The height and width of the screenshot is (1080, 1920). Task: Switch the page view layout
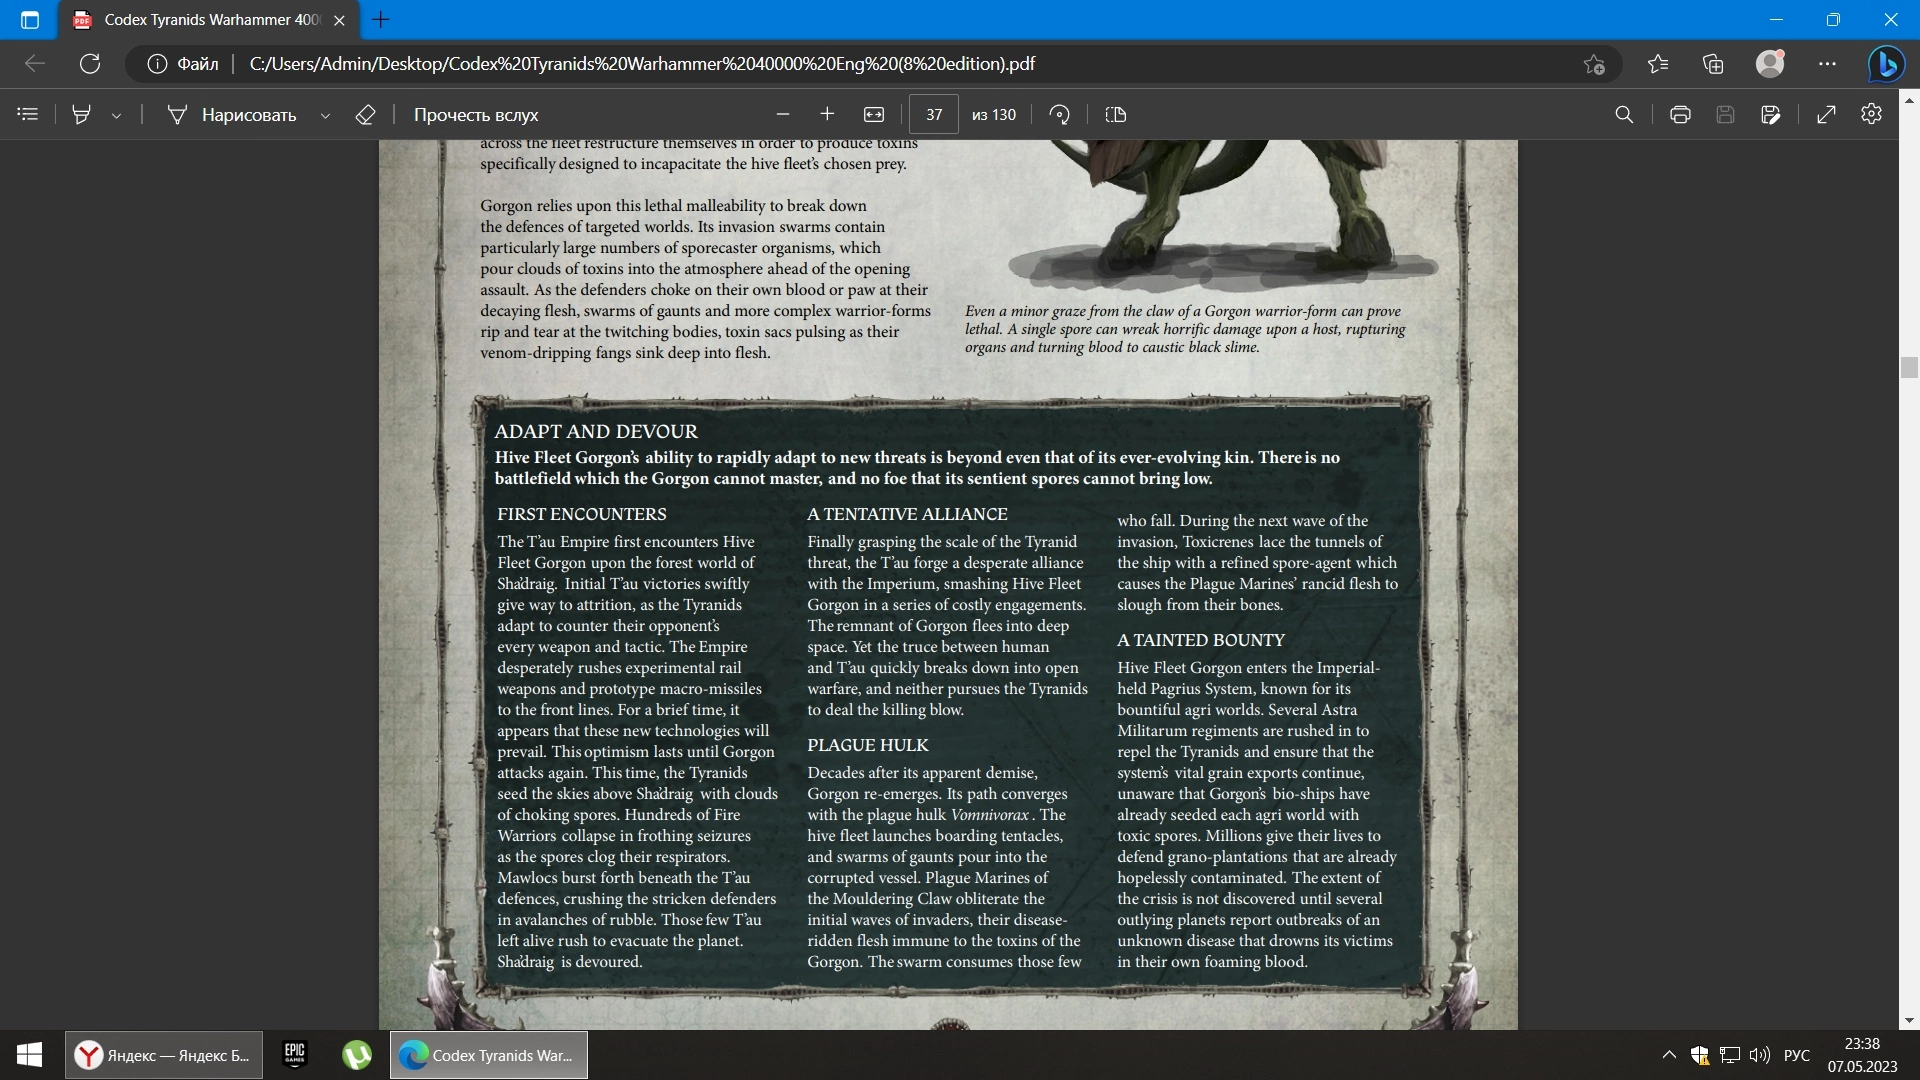(1116, 115)
